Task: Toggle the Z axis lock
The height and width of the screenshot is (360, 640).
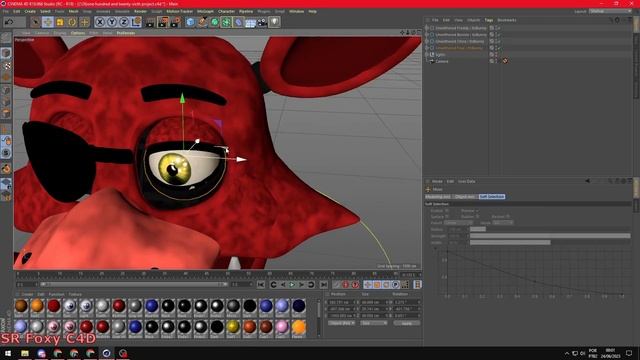Action: click(x=124, y=22)
